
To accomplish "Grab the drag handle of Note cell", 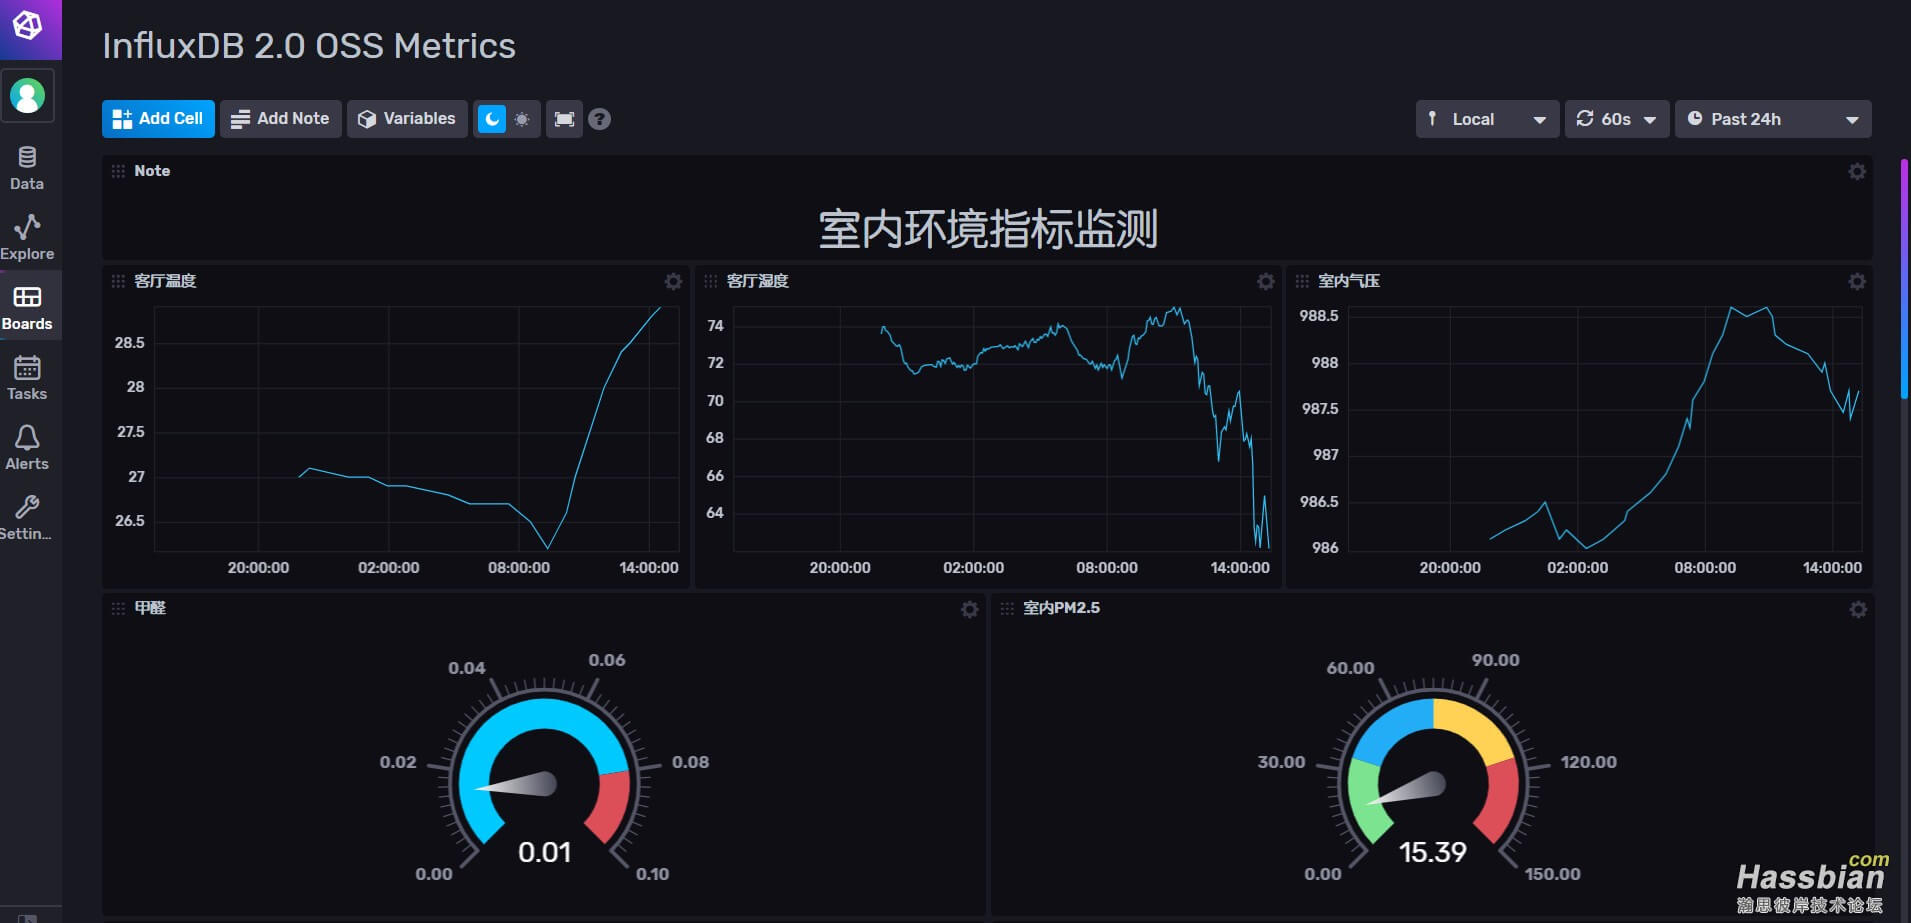I will [118, 171].
